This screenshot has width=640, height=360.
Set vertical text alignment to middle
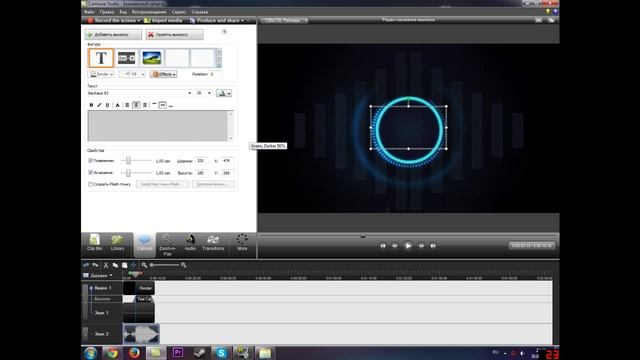[x=162, y=105]
